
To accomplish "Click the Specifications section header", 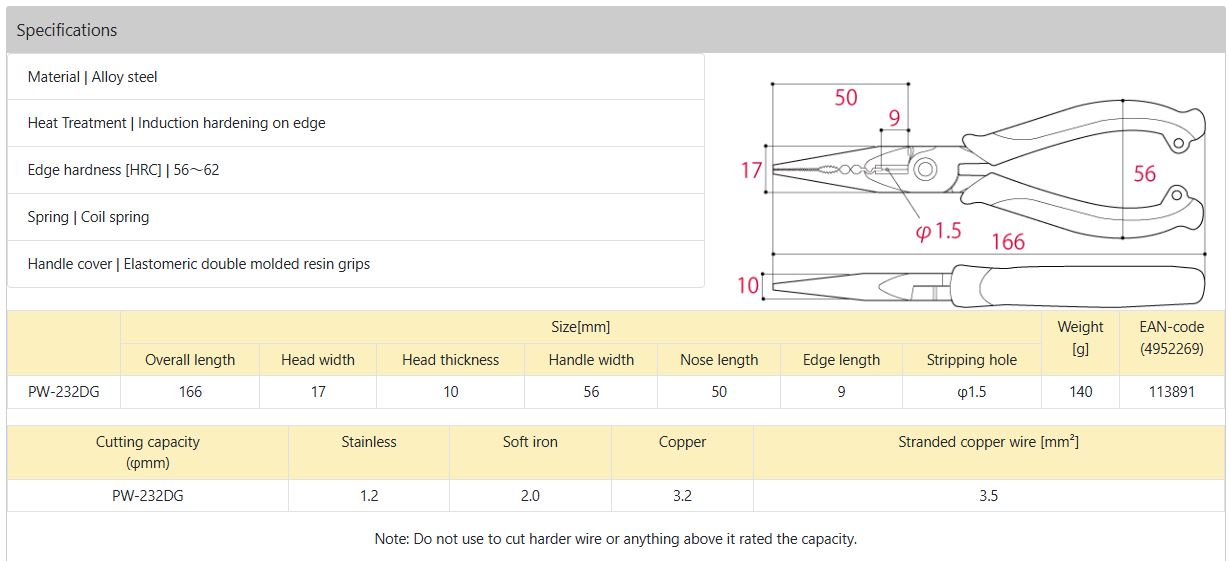I will (67, 30).
